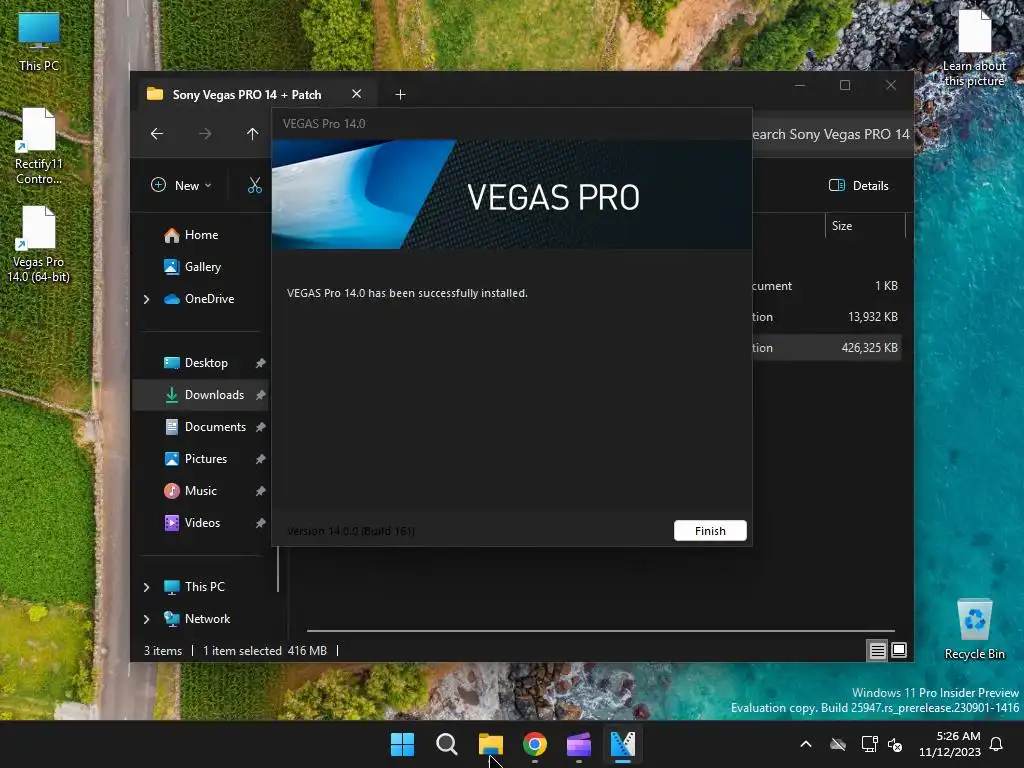
Task: Unpin Downloads using its pin icon
Action: pyautogui.click(x=260, y=395)
